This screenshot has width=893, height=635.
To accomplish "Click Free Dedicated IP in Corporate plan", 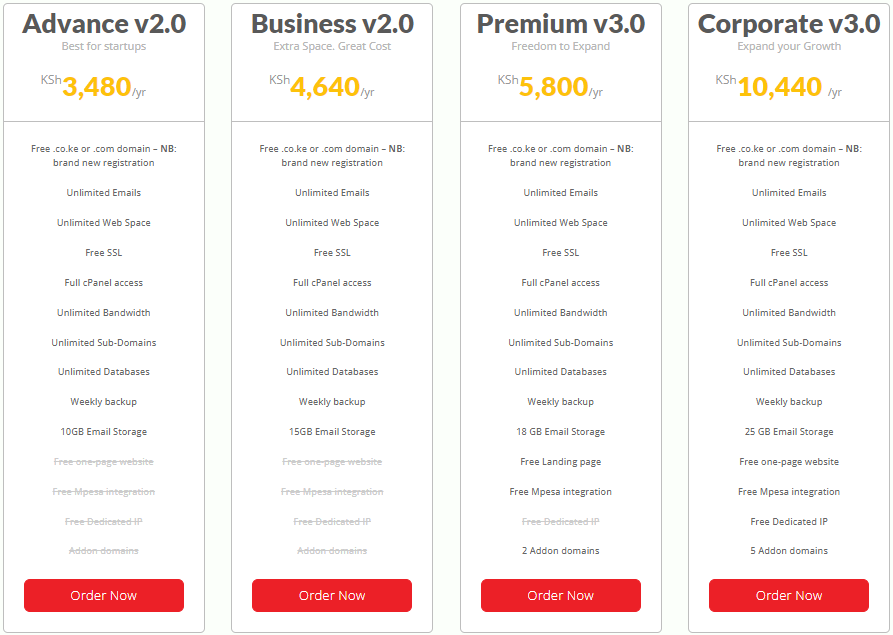I will (789, 522).
